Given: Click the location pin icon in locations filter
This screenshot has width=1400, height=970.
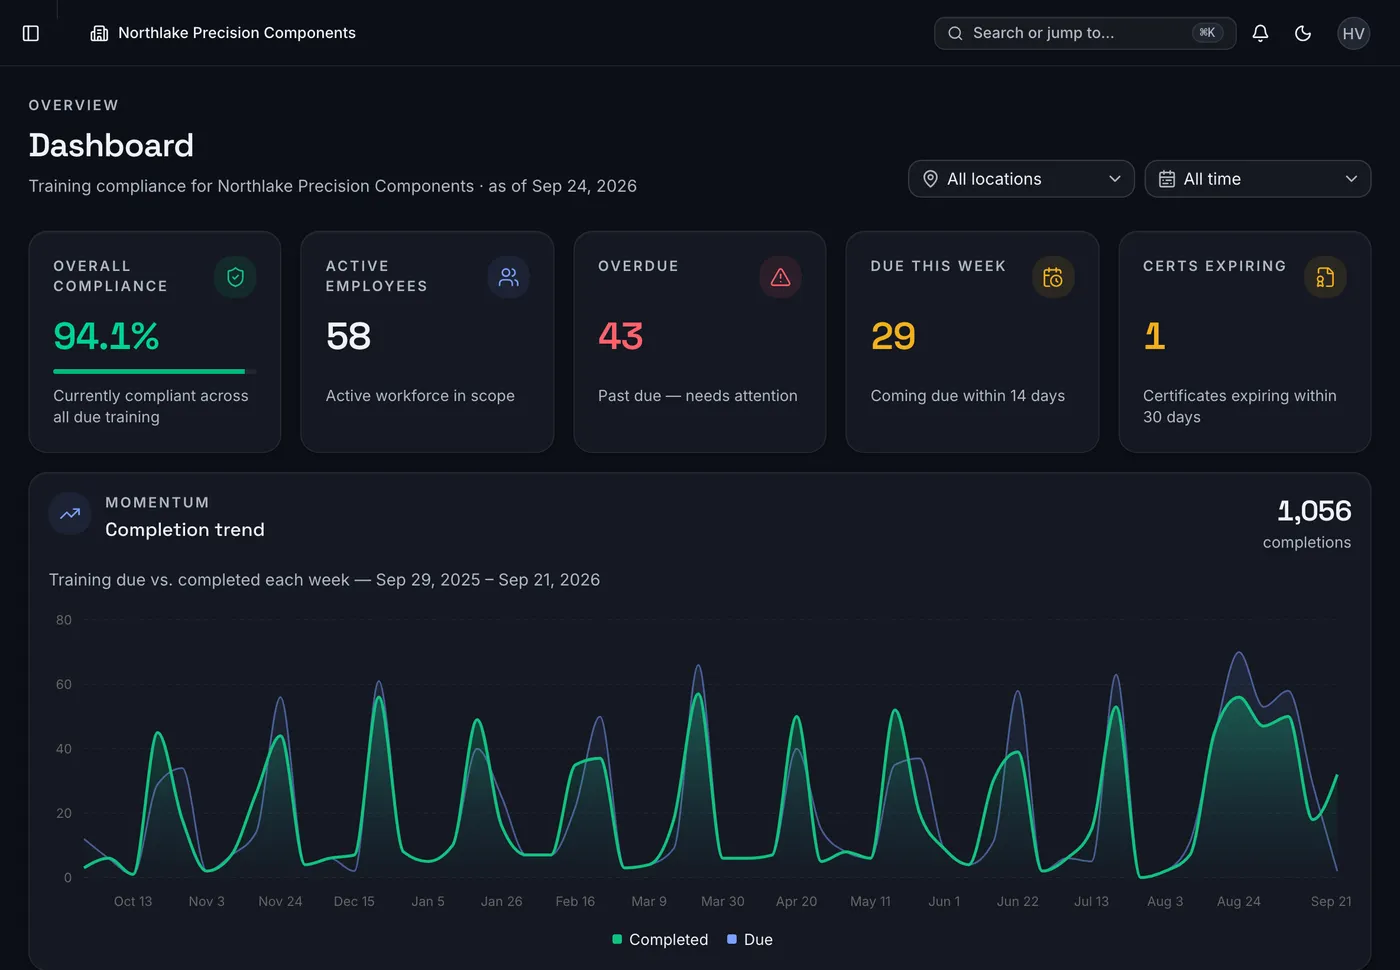Looking at the screenshot, I should pos(930,179).
